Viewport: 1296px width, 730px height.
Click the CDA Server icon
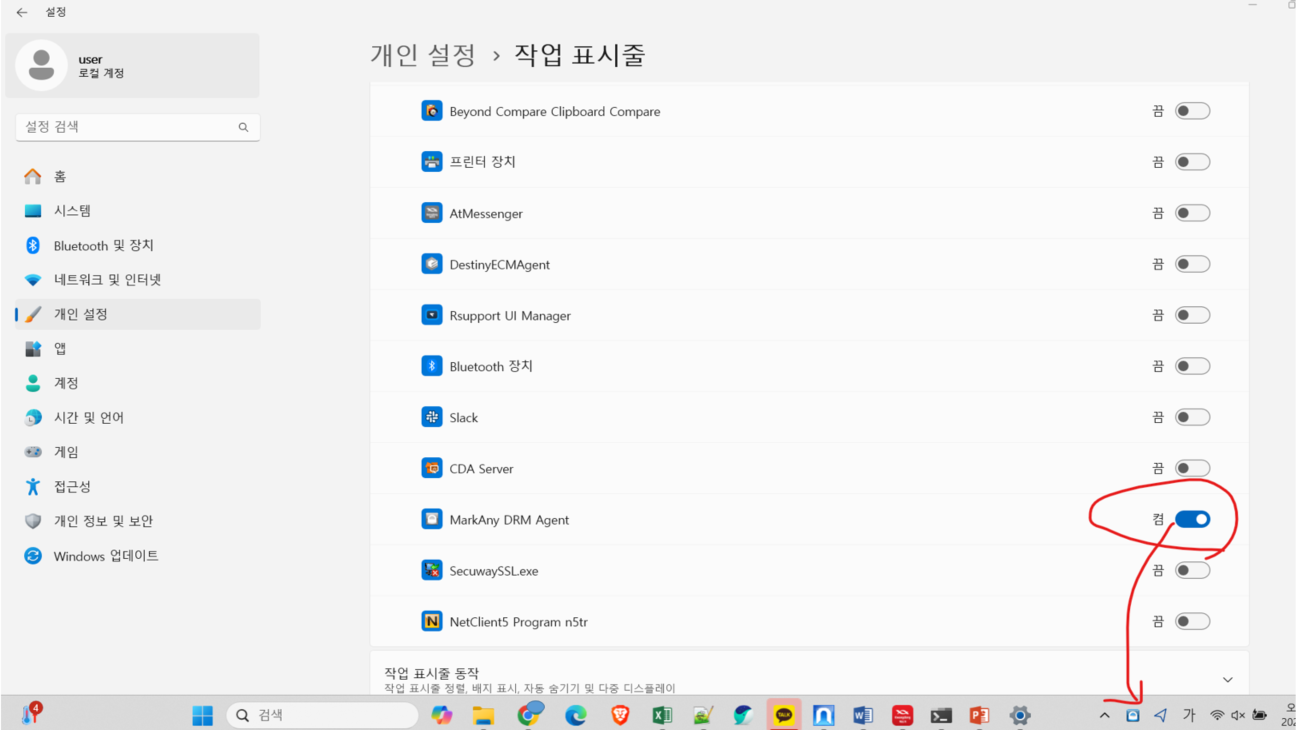pyautogui.click(x=432, y=468)
